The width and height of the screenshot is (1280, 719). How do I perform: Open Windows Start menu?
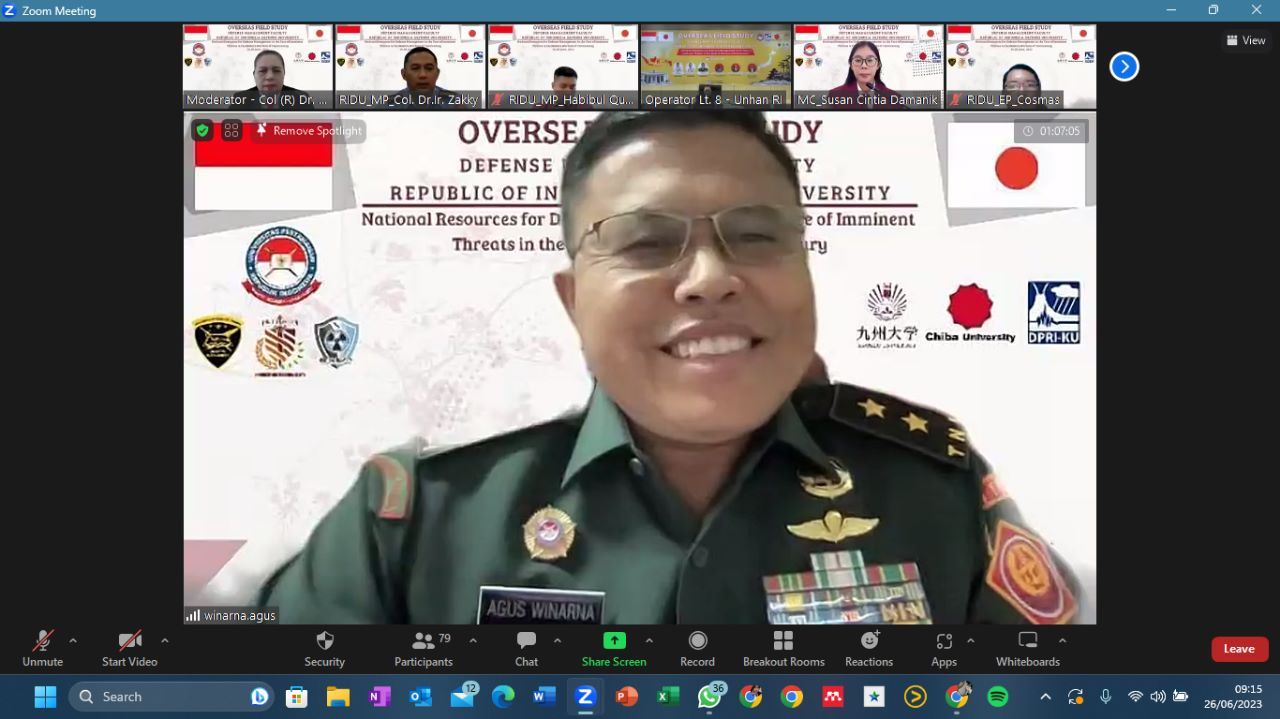click(x=45, y=696)
